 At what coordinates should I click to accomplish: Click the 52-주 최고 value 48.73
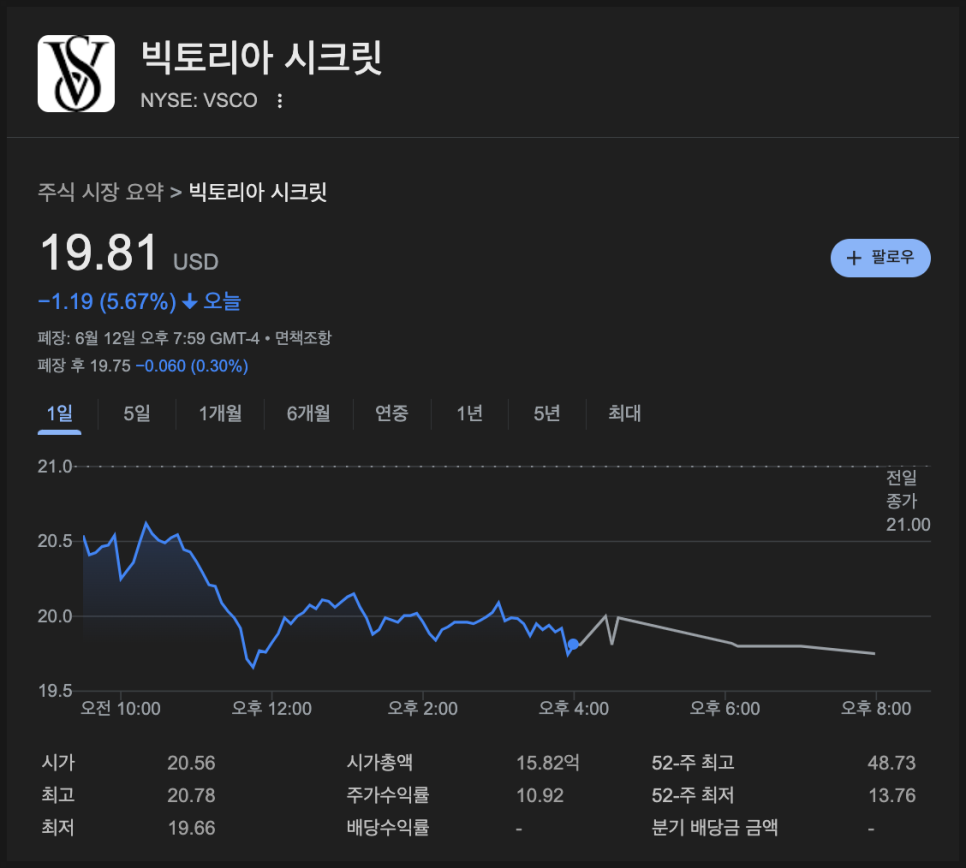[x=891, y=763]
